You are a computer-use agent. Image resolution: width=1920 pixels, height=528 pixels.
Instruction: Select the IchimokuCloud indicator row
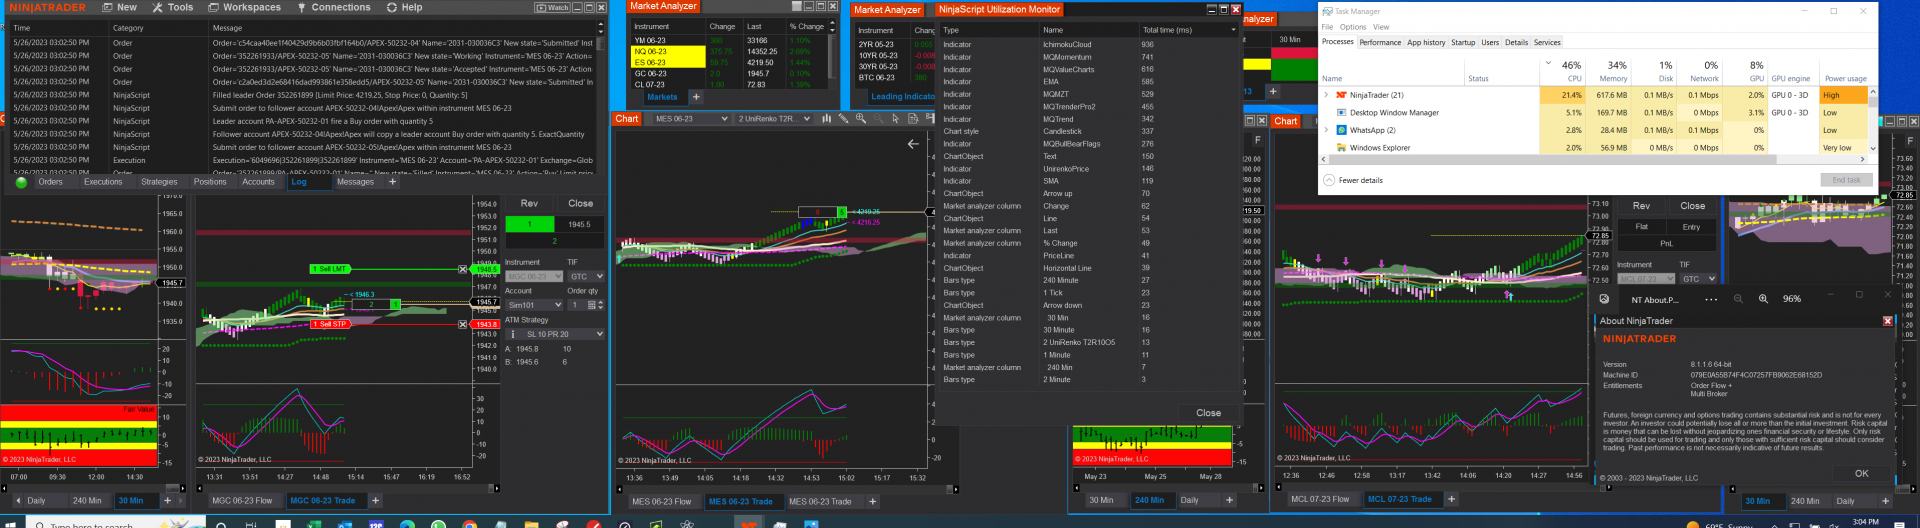[1089, 44]
